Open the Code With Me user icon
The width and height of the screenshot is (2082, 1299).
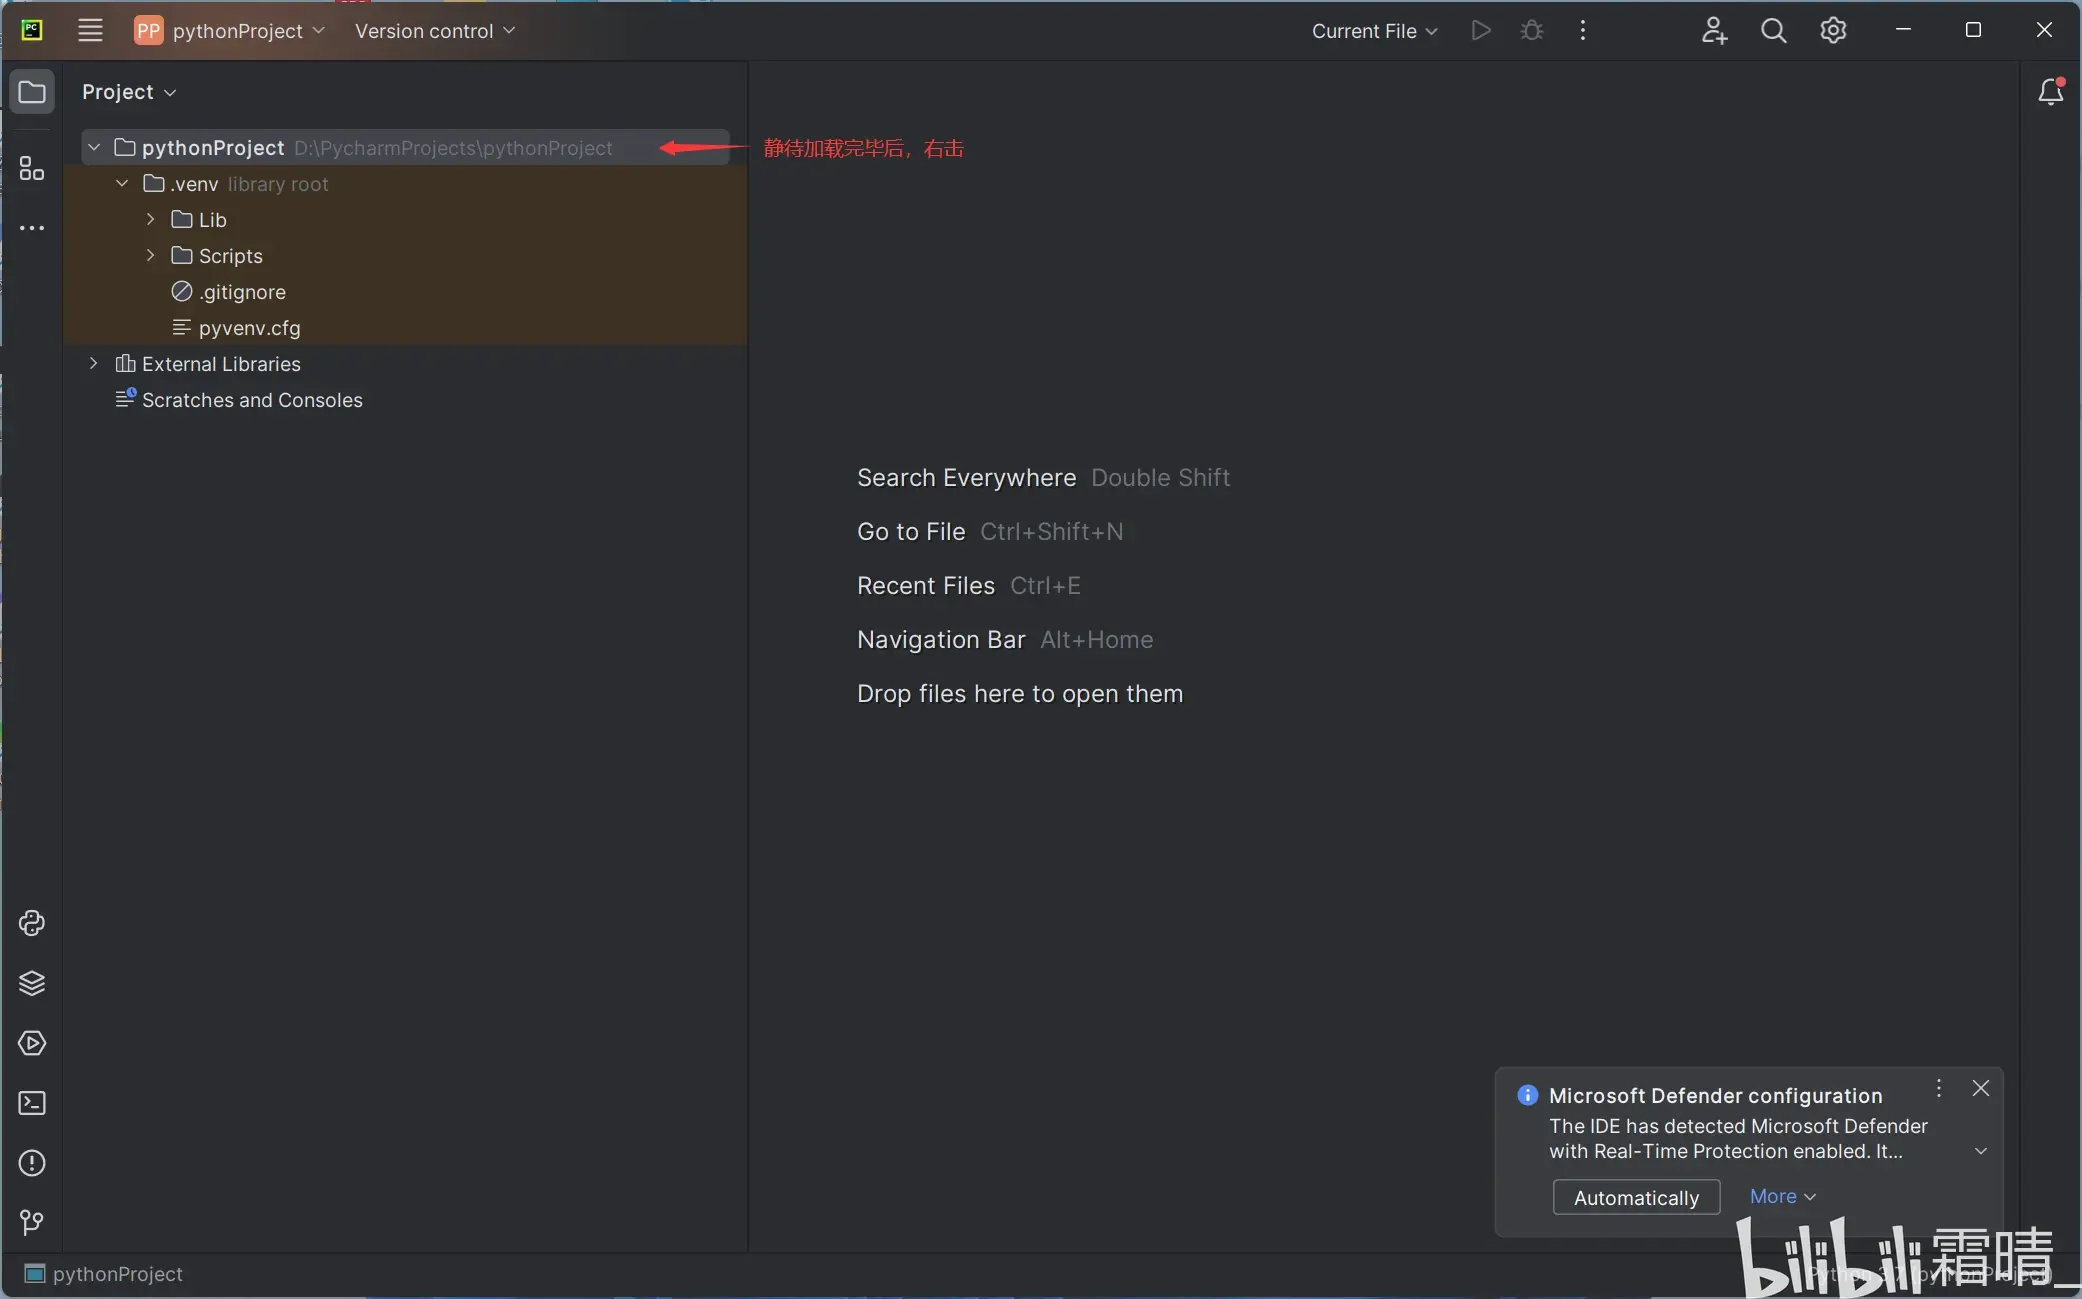(x=1713, y=31)
